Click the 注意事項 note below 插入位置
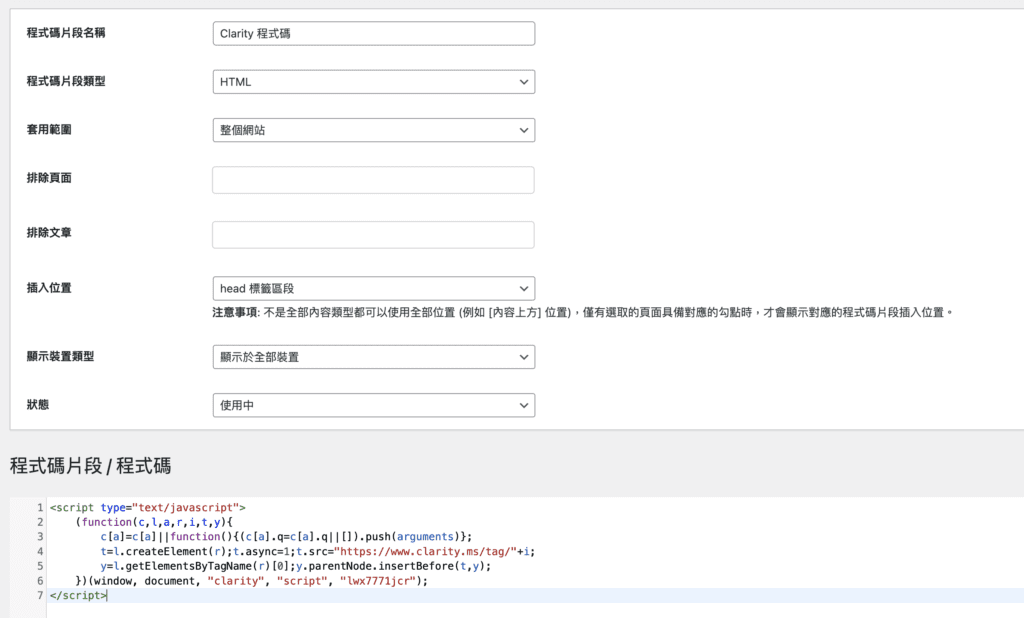Screen dimensions: 1024x618 pyautogui.click(x=582, y=313)
